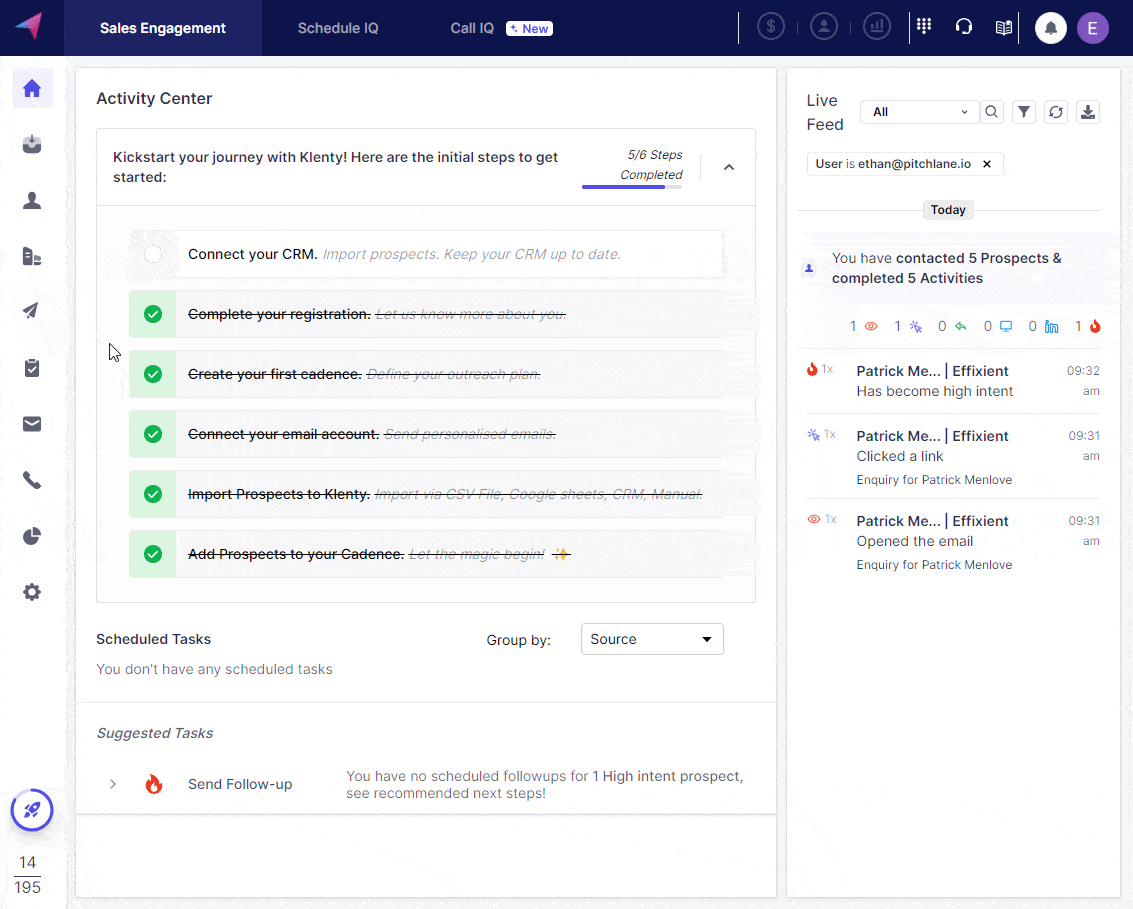Open the Group by Source dropdown
Image resolution: width=1133 pixels, height=909 pixels.
pyautogui.click(x=652, y=639)
